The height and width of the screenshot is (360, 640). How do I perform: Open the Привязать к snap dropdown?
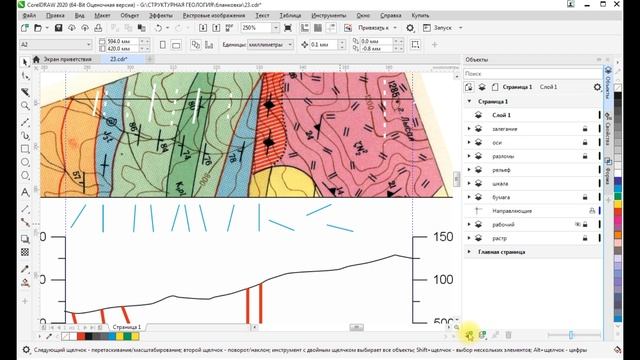(395, 28)
